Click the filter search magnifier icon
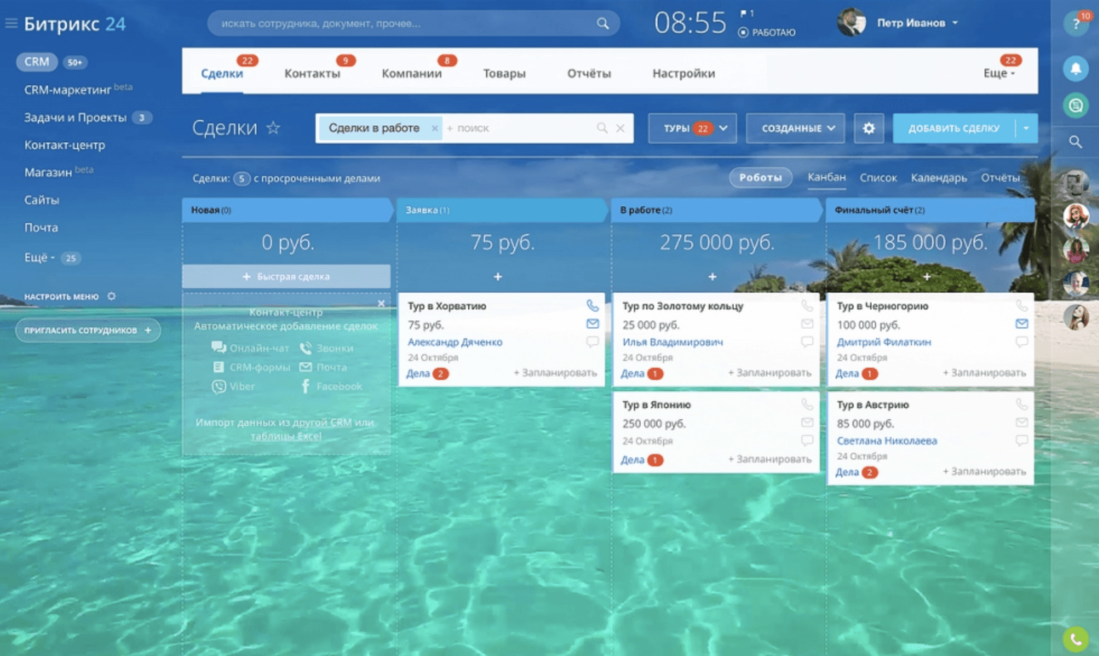The height and width of the screenshot is (656, 1099). (x=601, y=128)
